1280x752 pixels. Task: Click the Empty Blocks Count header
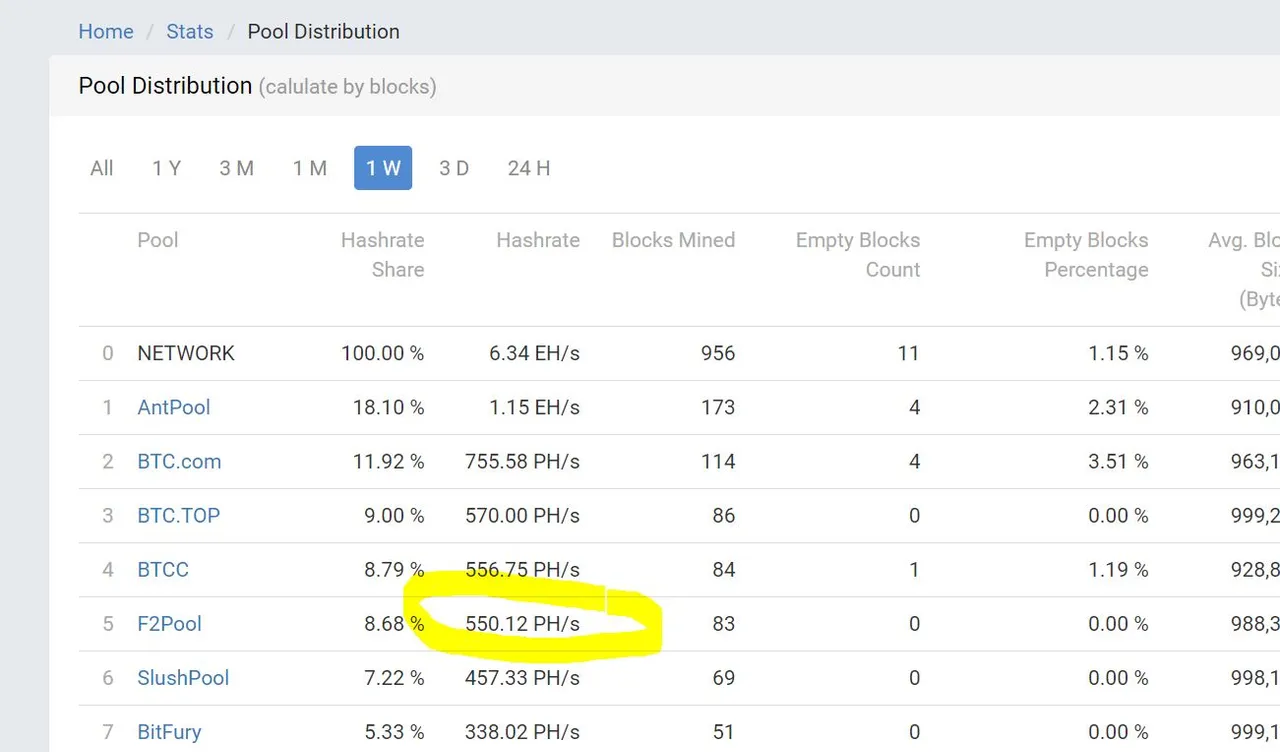pyautogui.click(x=858, y=255)
